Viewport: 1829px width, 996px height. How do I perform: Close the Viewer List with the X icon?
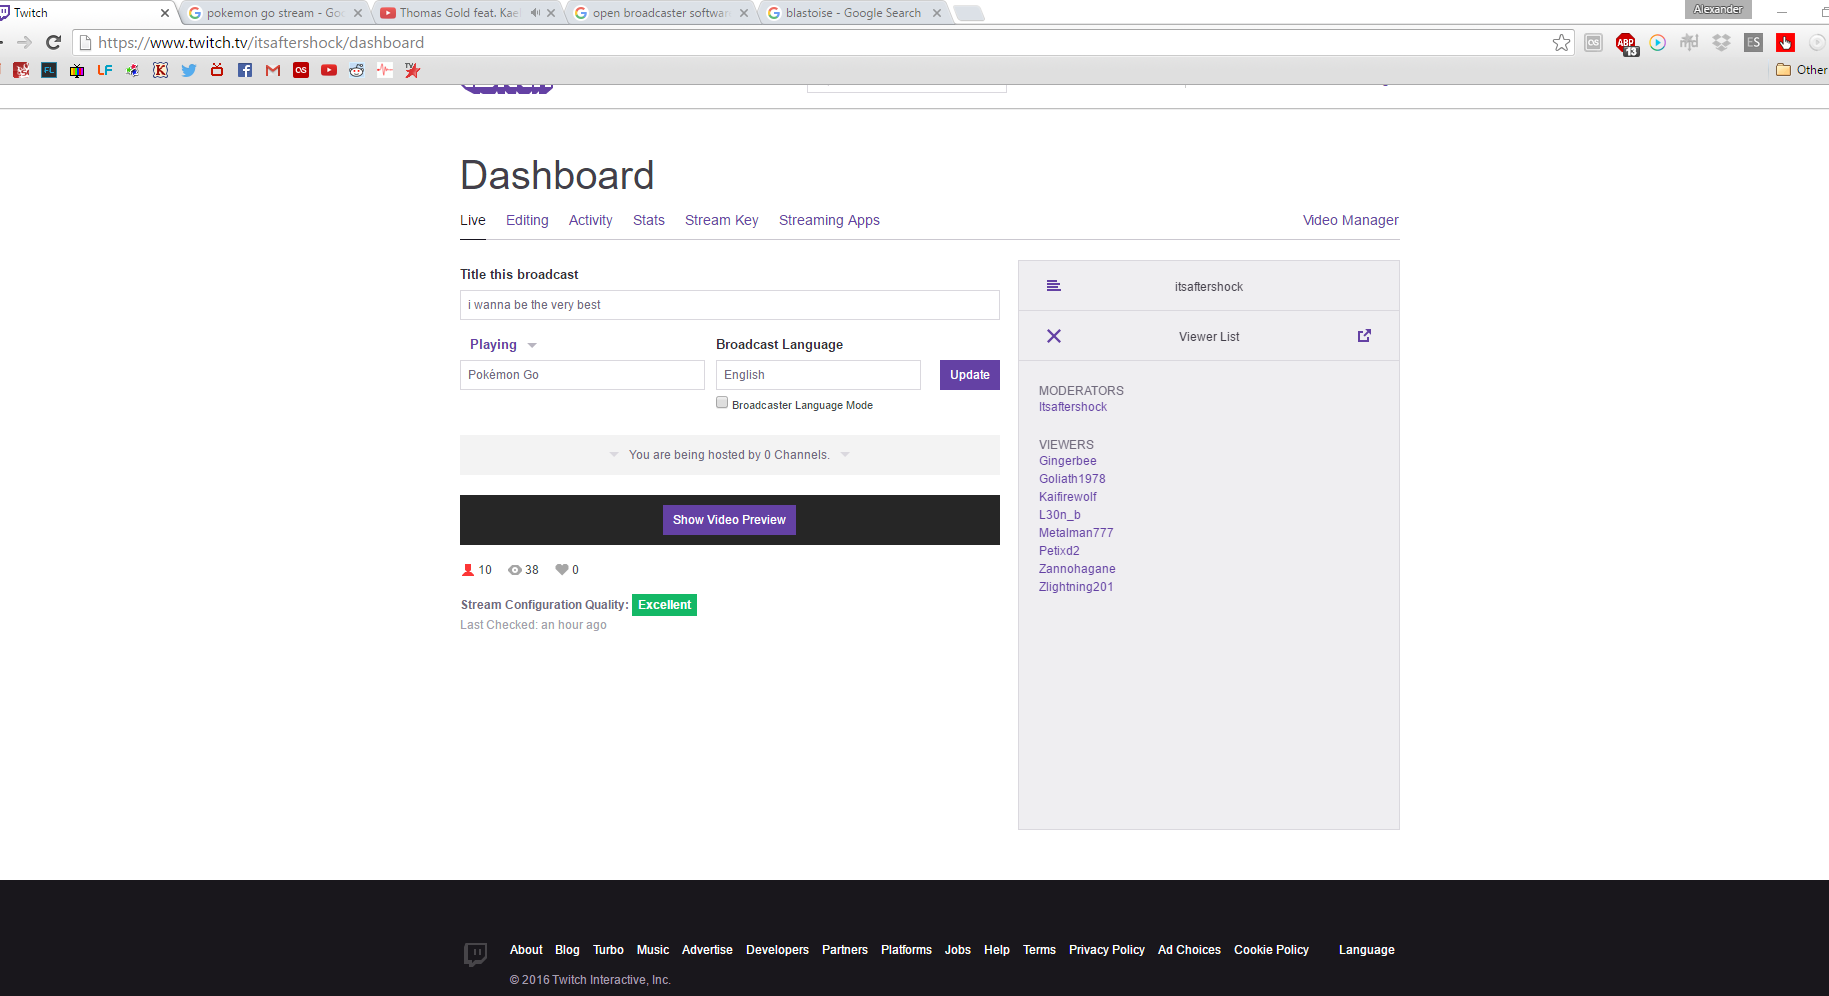[1054, 336]
